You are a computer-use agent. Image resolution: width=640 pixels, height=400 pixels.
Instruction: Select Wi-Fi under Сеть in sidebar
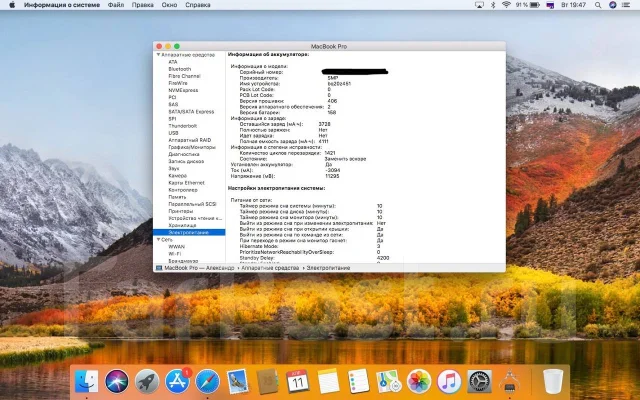[175, 254]
